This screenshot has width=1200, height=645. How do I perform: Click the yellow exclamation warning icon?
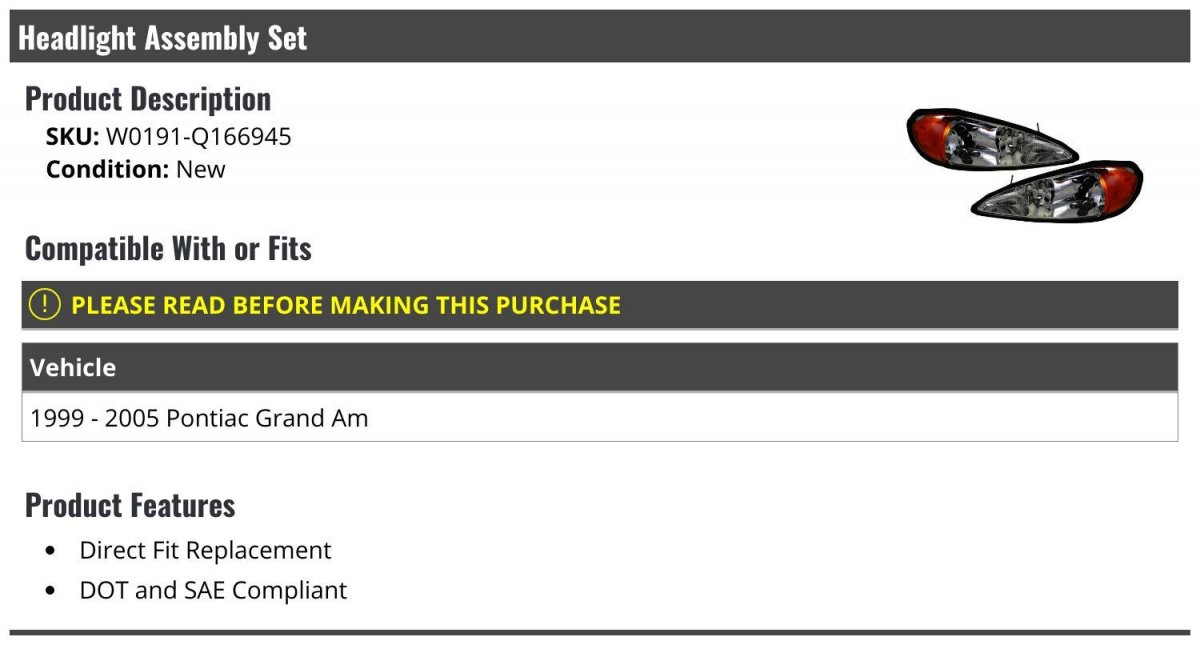click(44, 305)
